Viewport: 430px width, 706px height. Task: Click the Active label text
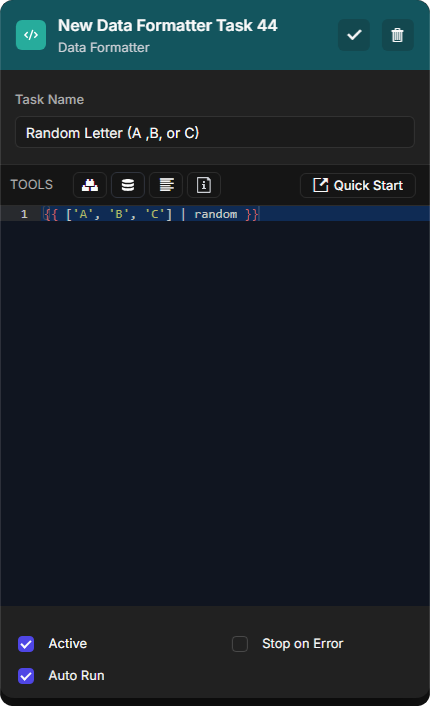68,644
